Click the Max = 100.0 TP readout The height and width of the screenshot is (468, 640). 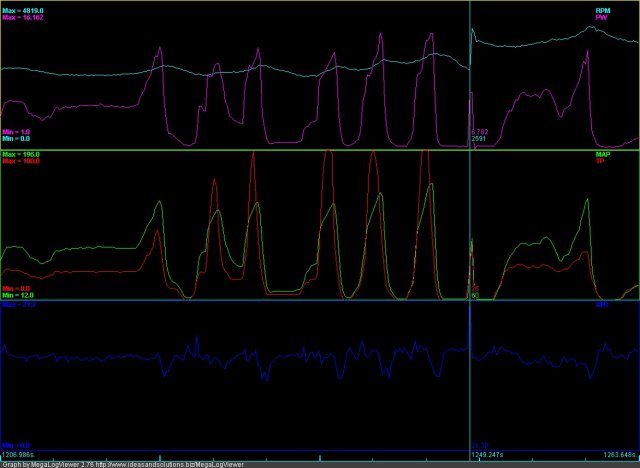[21, 162]
